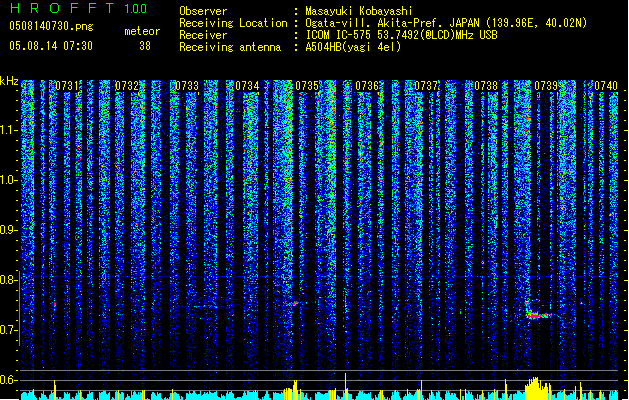Image resolution: width=629 pixels, height=400 pixels.
Task: Click the small red echo near 0731
Action: click(55, 305)
